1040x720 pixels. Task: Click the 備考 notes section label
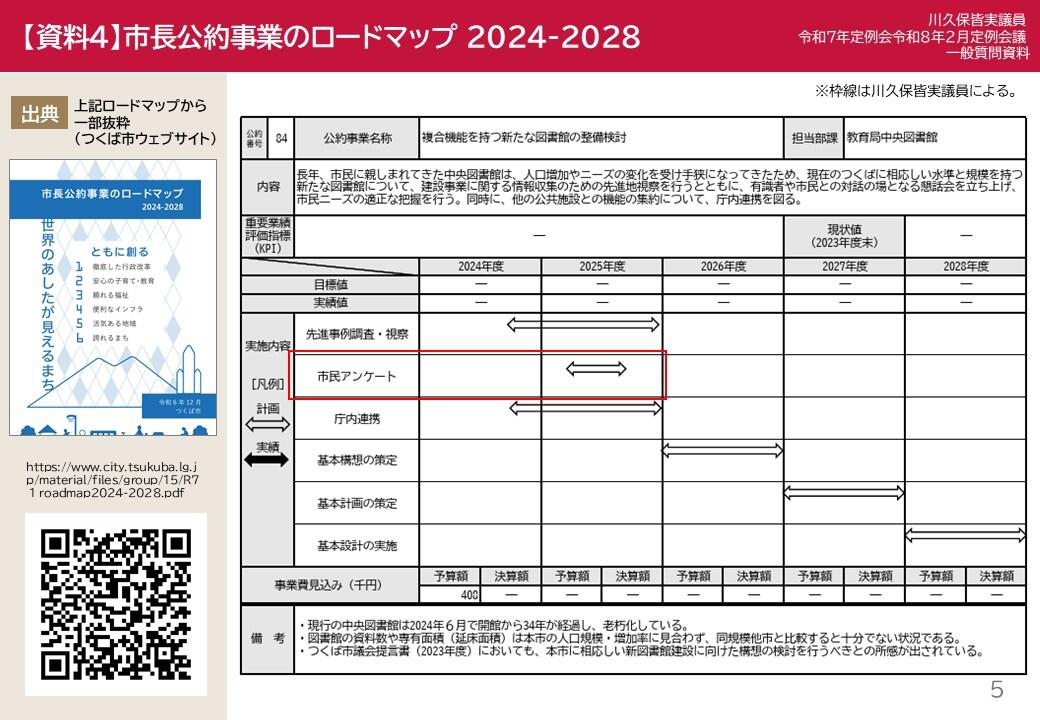[x=267, y=637]
